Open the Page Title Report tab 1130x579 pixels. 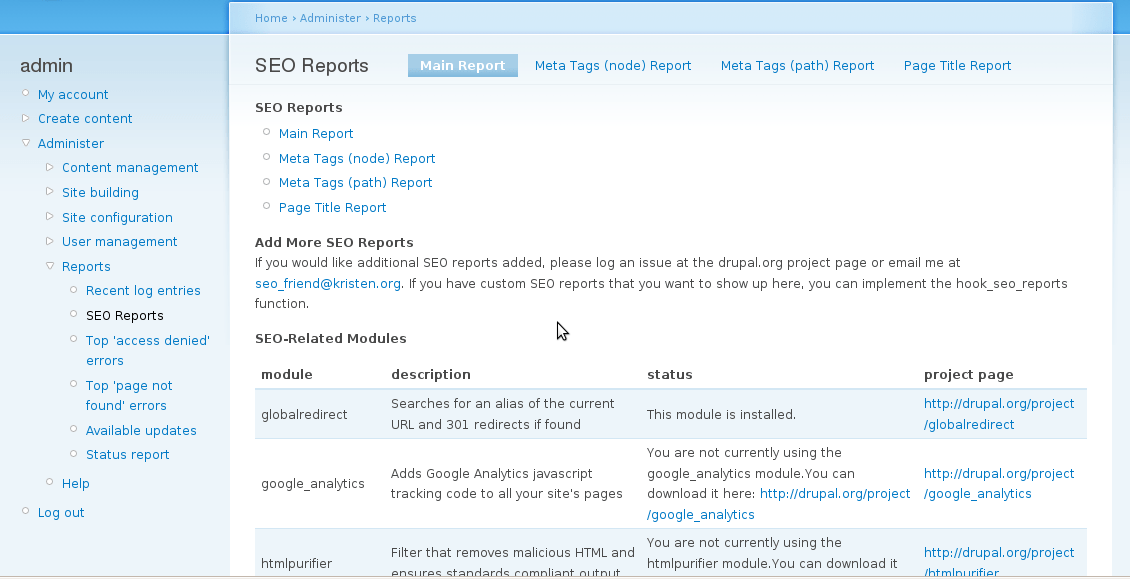[x=957, y=66]
